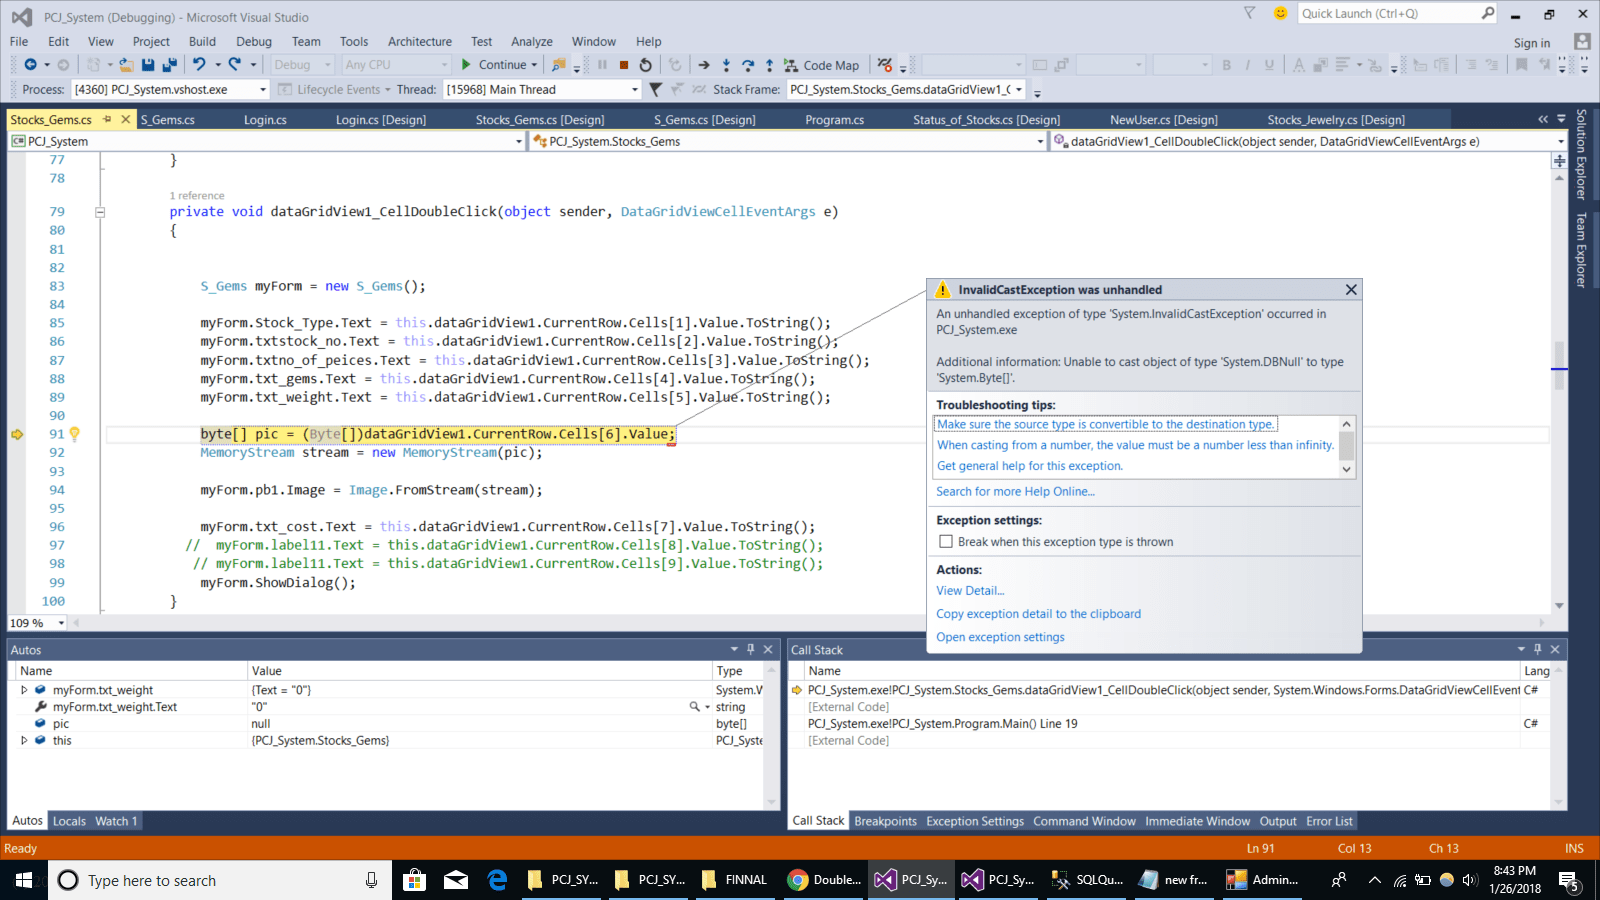Open the PCJ_System.Stocks_Gems class dropdown
Image resolution: width=1600 pixels, height=900 pixels.
point(1040,142)
